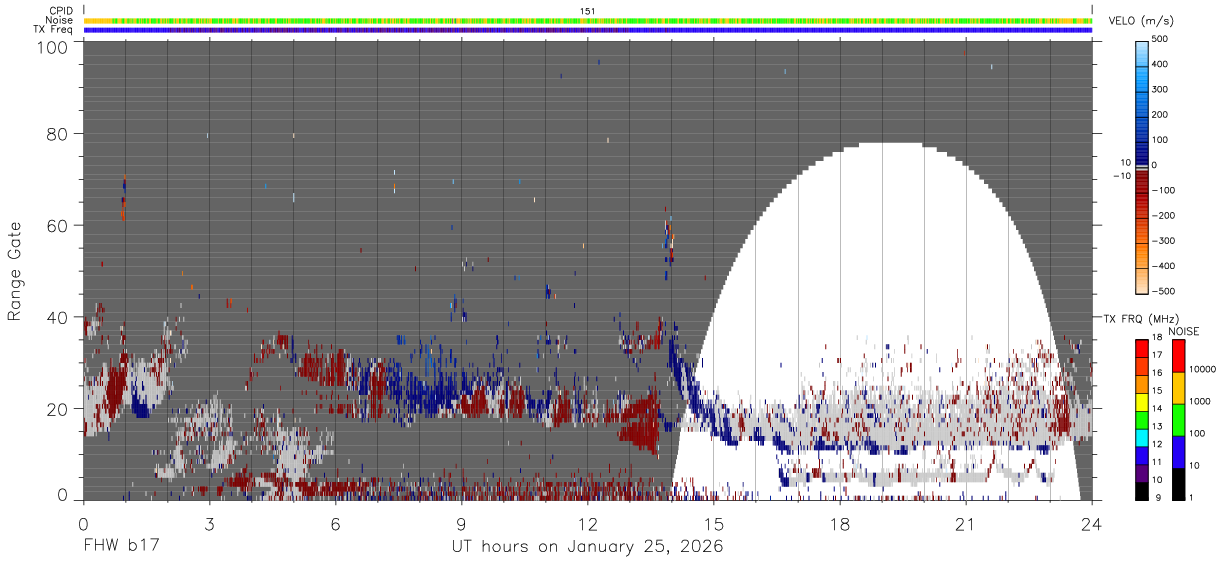Click range gate tick label '80'
1228x567 pixels.
[57, 134]
